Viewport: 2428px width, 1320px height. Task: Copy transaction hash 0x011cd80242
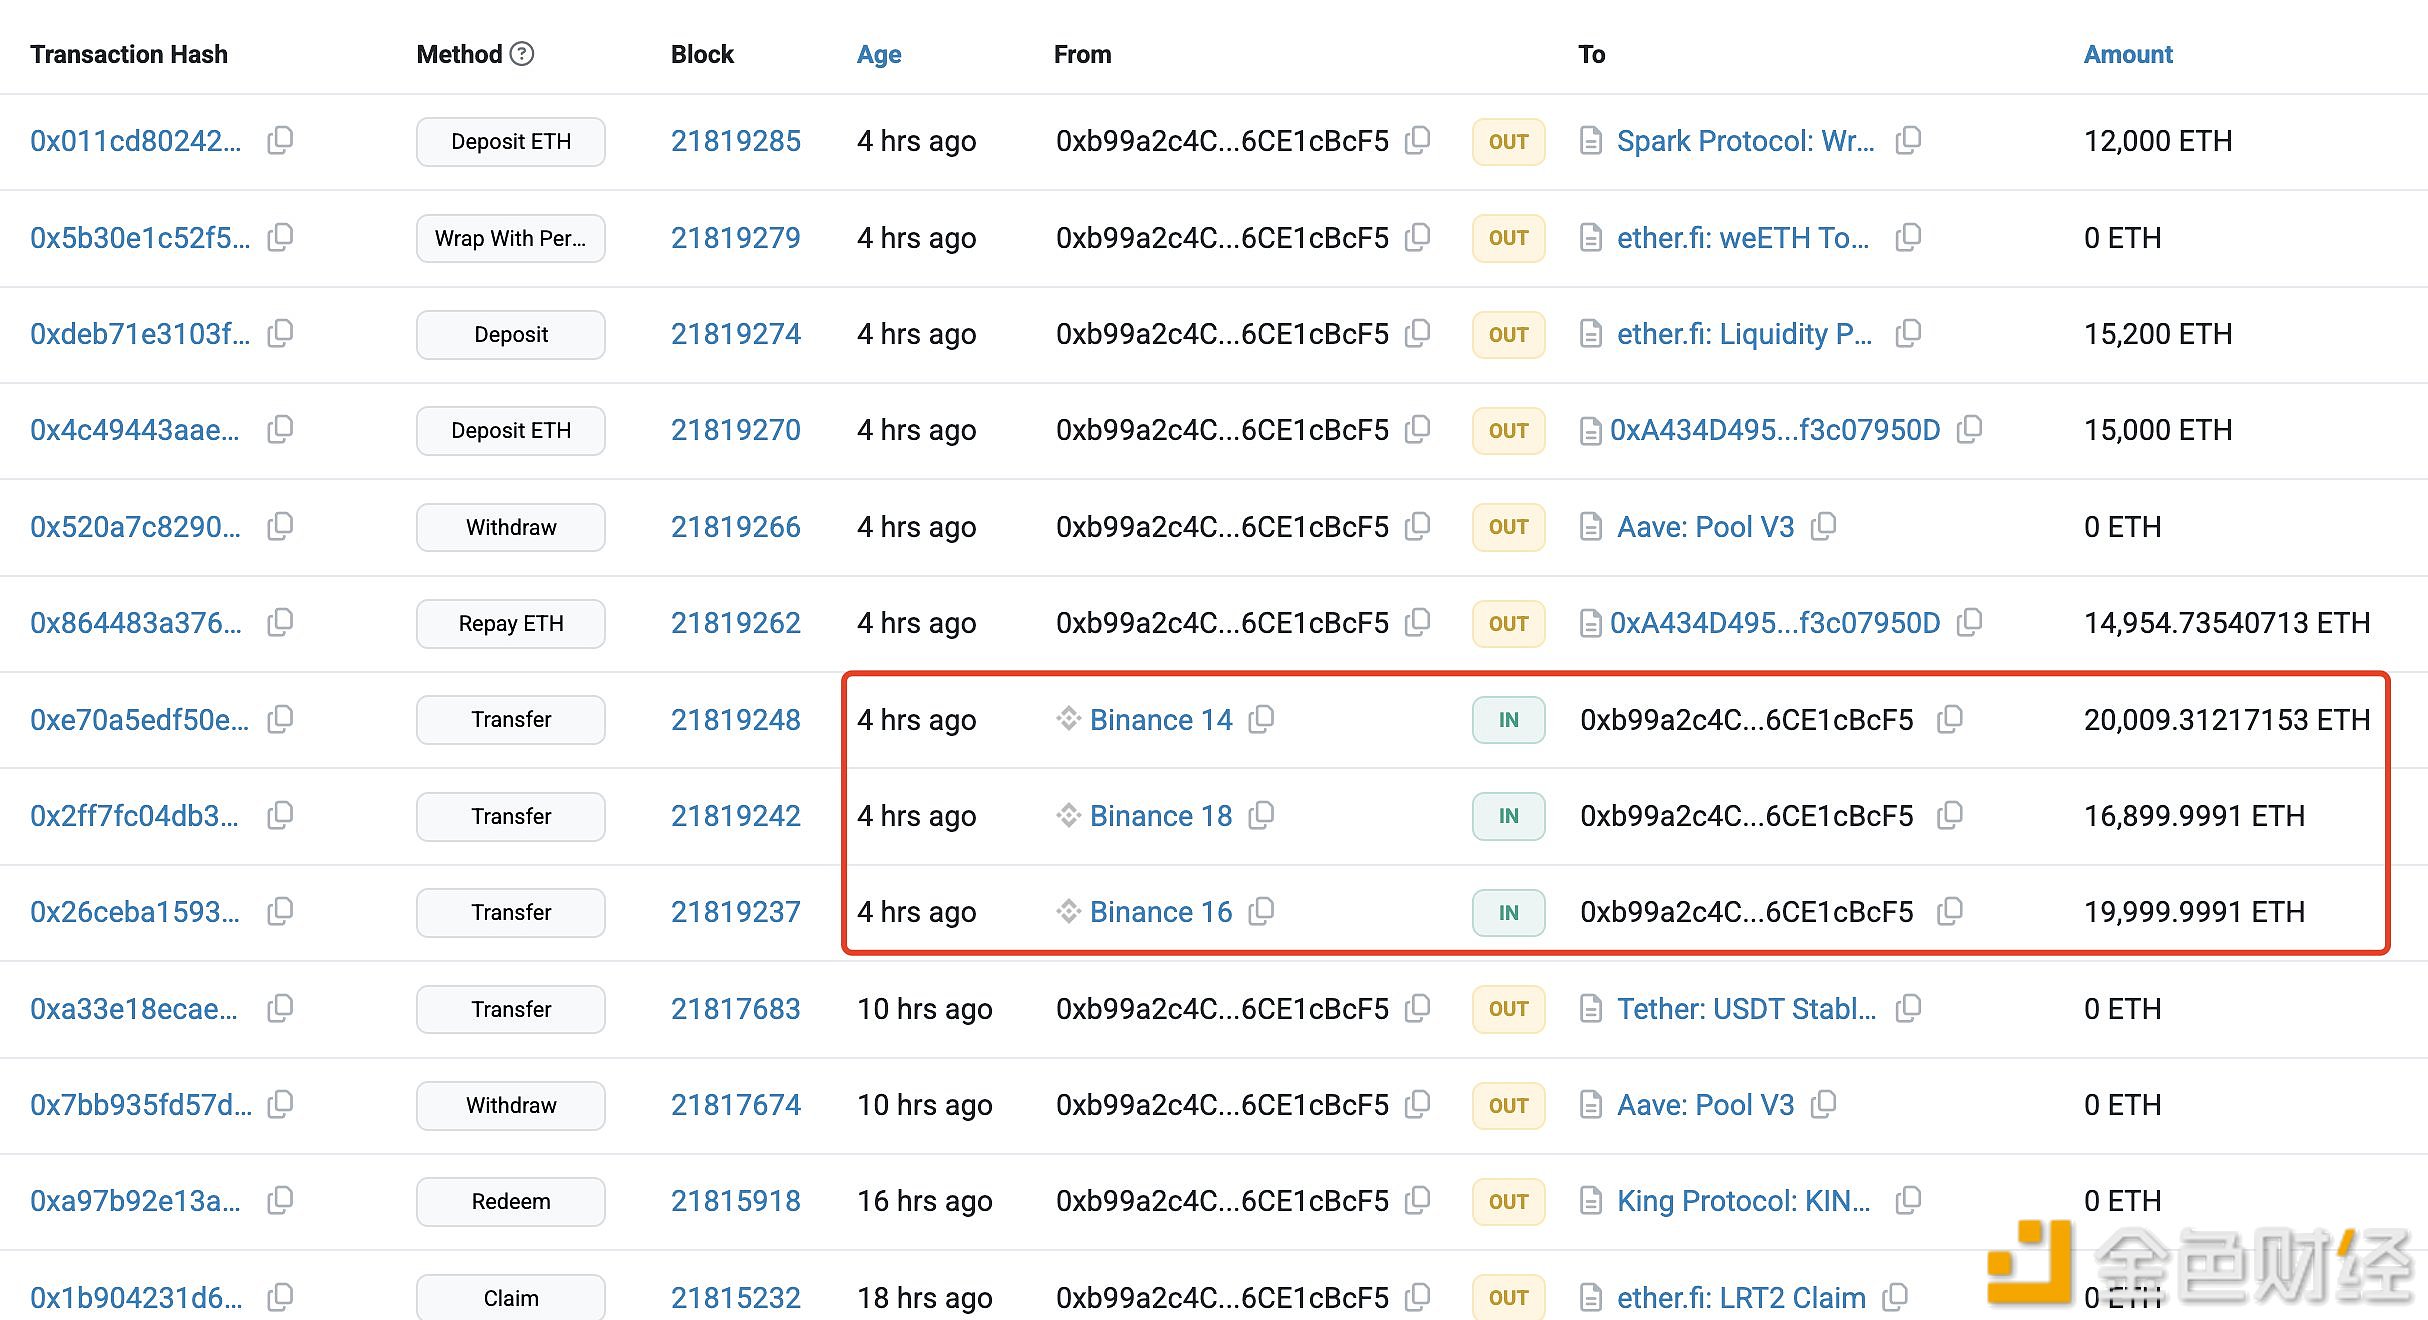click(280, 141)
